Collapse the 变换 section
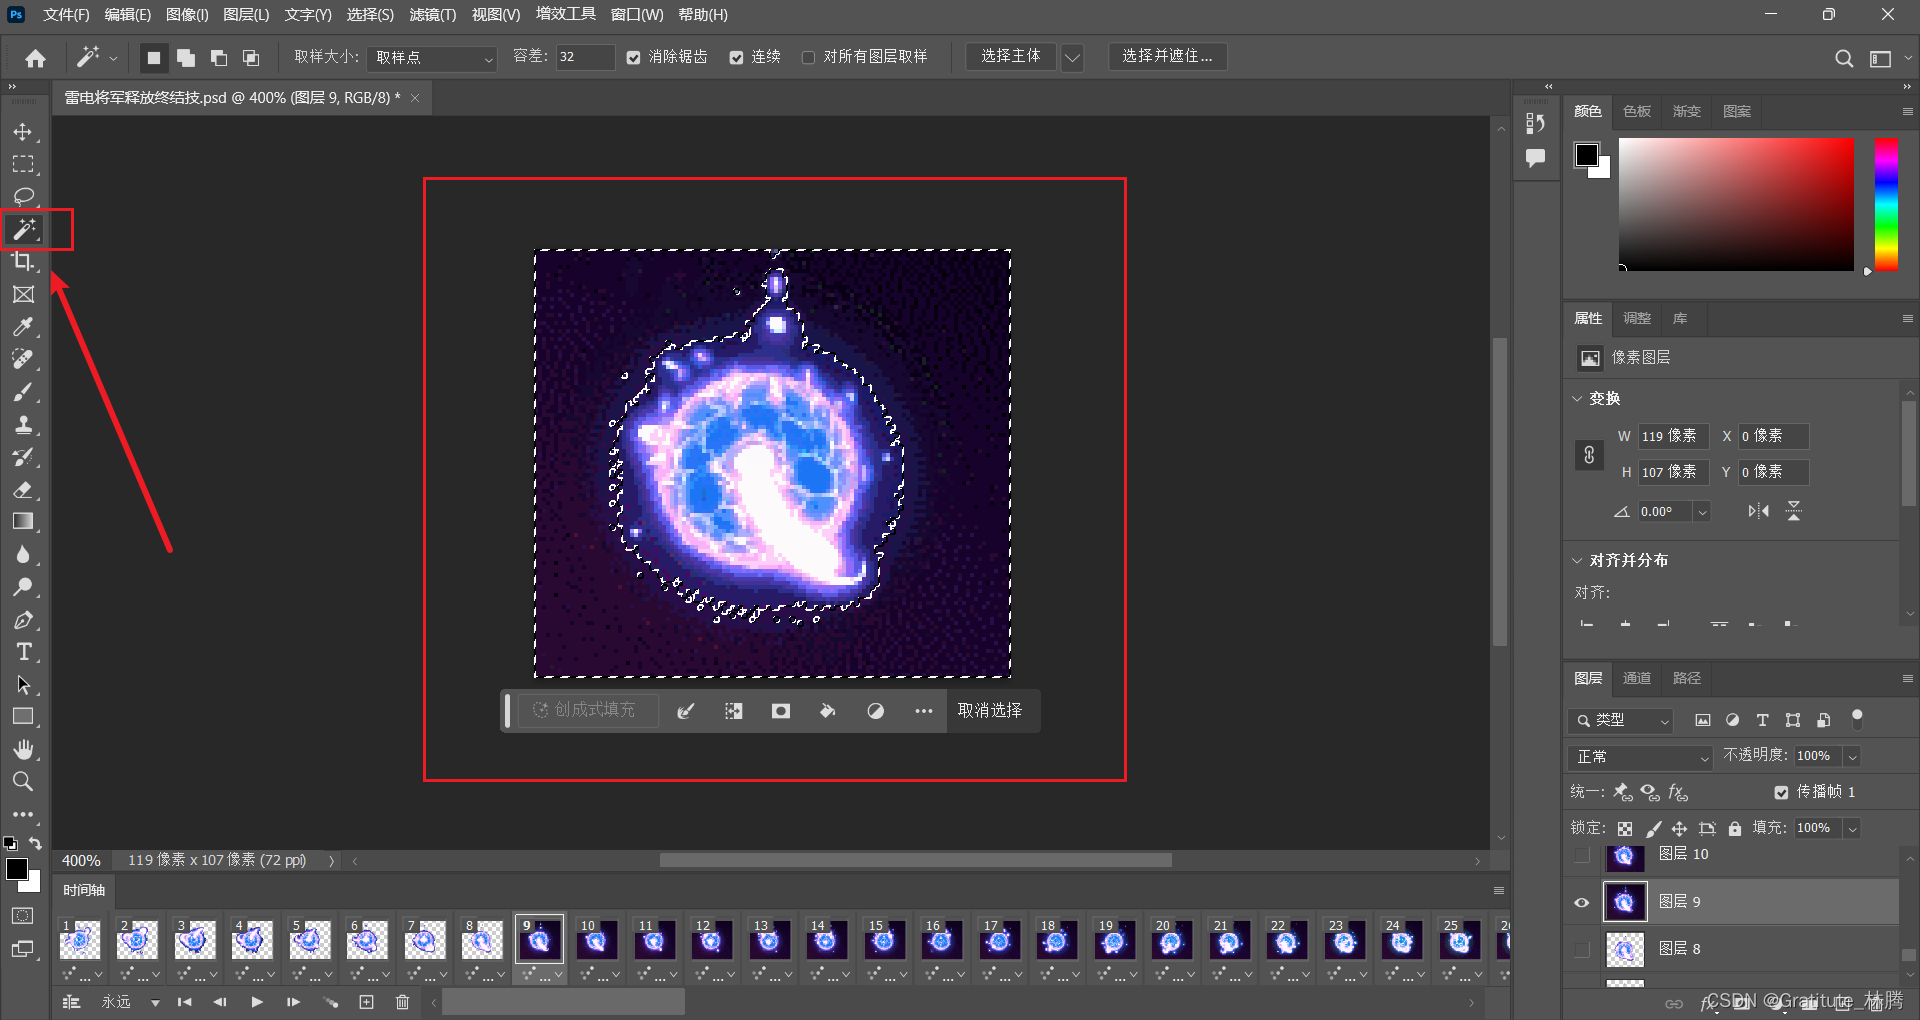The image size is (1920, 1020). [1577, 399]
